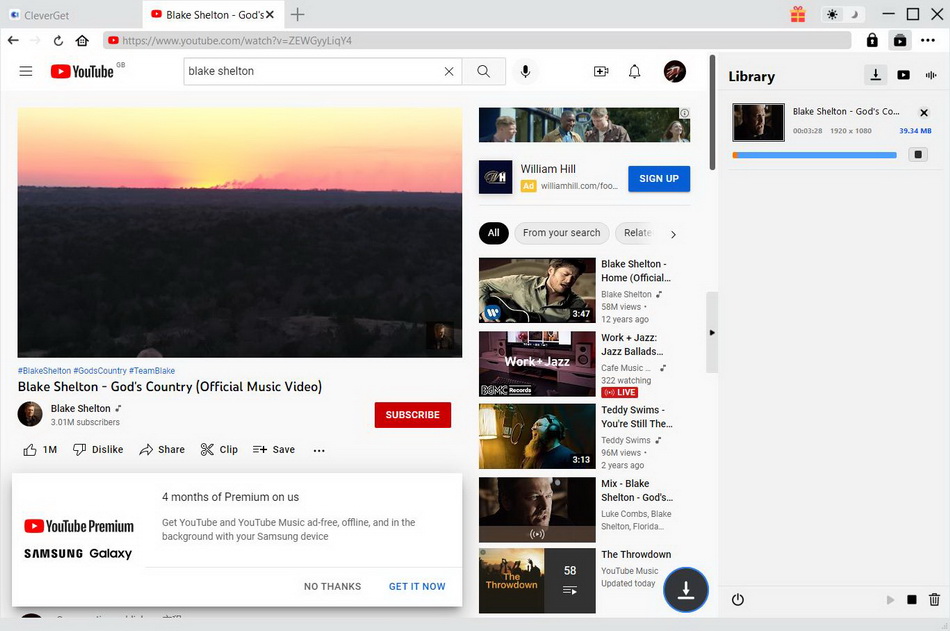Click the Dislike button
950x631 pixels.
(98, 450)
